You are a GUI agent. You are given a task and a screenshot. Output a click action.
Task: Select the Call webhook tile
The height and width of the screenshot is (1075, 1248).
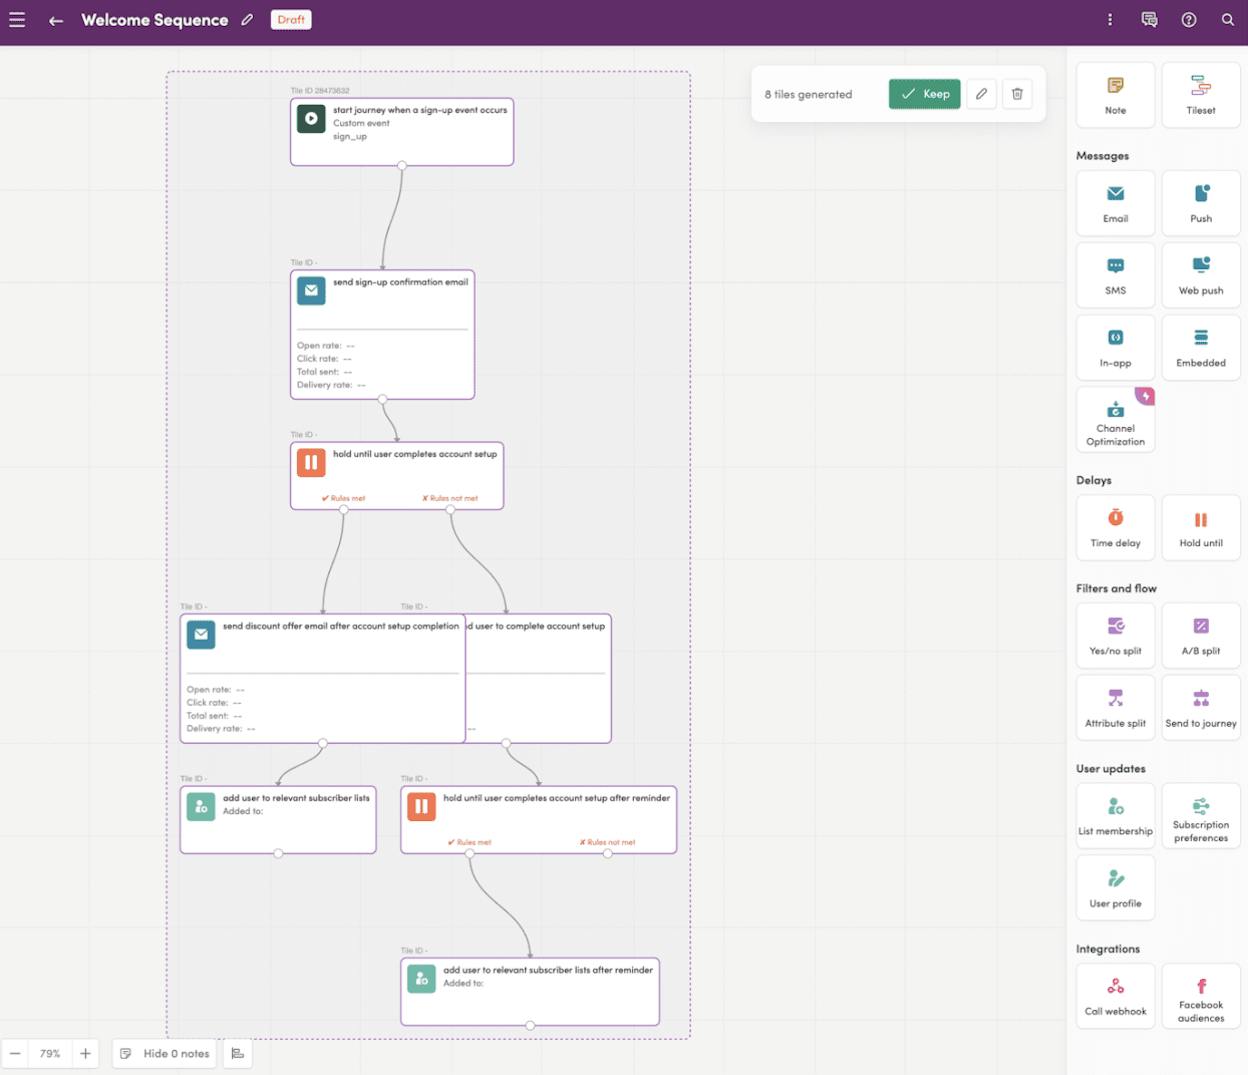(x=1115, y=996)
